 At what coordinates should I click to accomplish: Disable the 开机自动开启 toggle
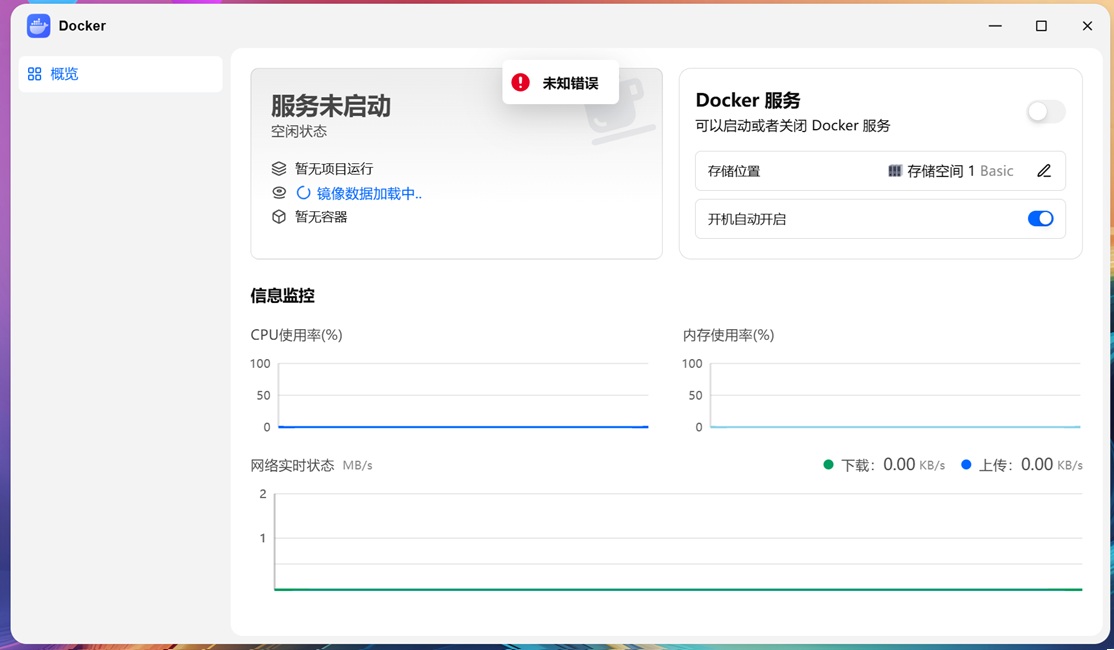tap(1040, 219)
